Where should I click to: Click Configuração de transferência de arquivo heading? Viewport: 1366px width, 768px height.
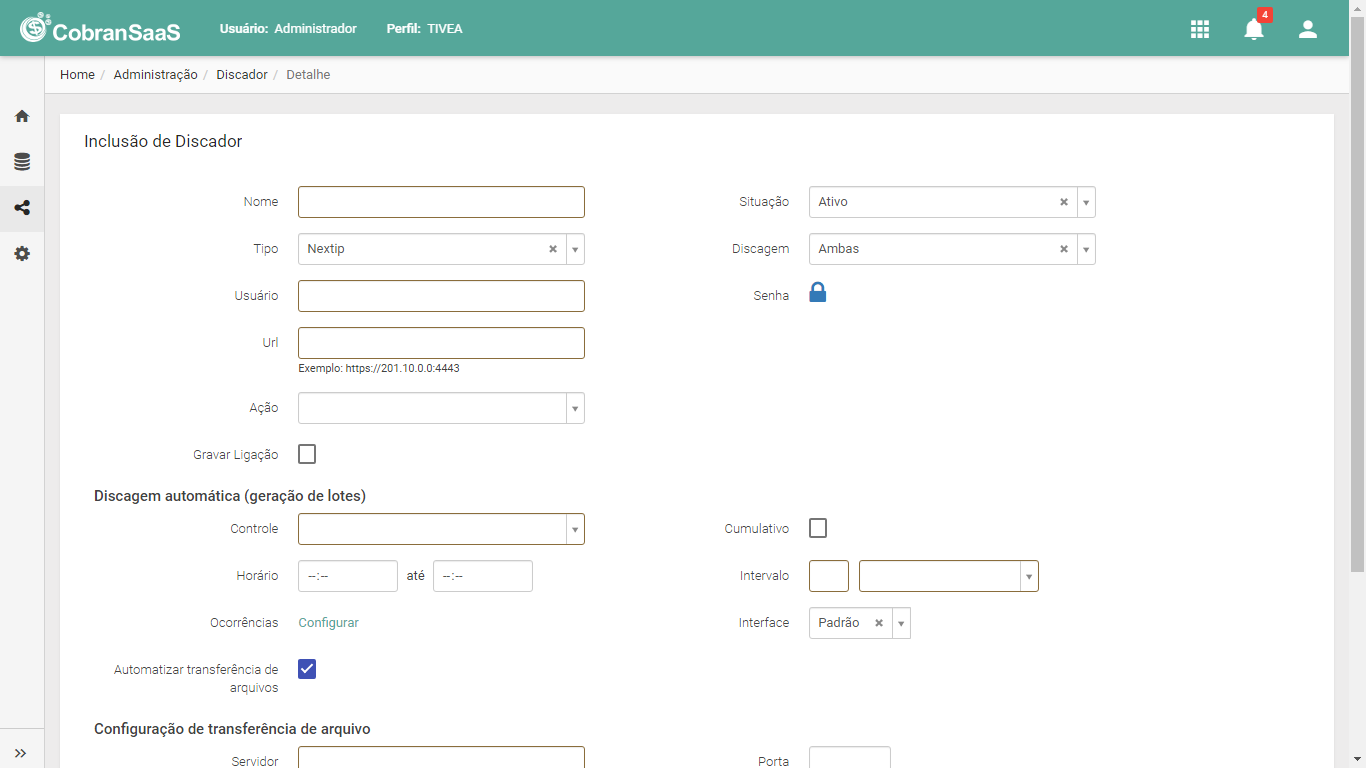click(232, 729)
